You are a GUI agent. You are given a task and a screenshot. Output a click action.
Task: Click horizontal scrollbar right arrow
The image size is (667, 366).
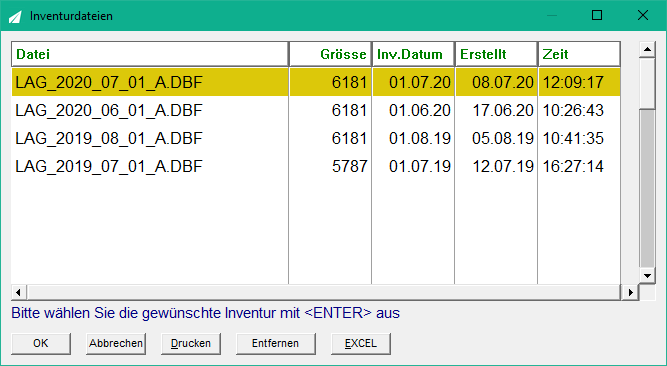click(x=630, y=292)
